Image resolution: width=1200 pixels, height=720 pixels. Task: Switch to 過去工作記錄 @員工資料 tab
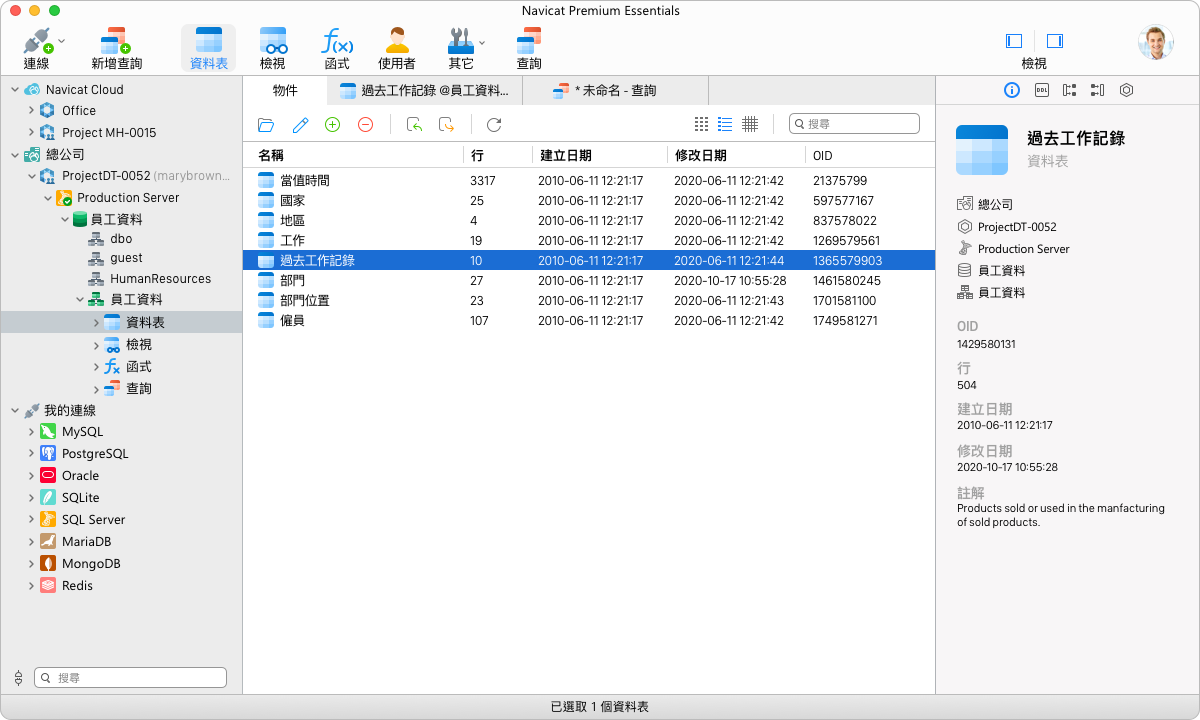(x=424, y=91)
